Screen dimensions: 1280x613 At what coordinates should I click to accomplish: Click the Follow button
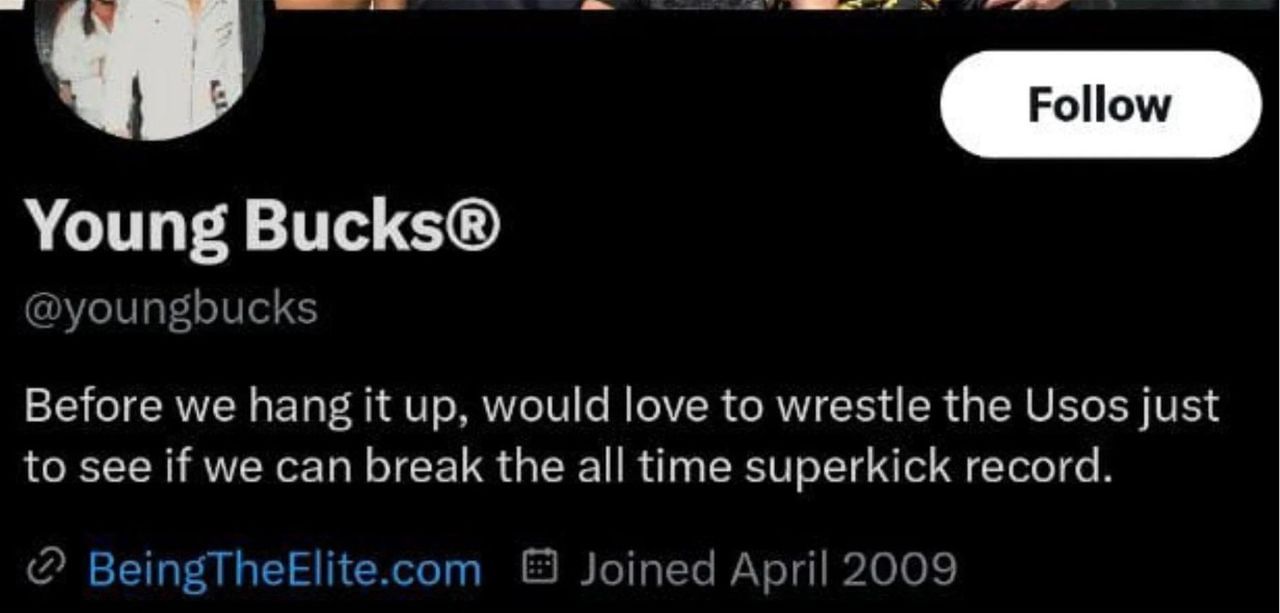(x=1100, y=105)
